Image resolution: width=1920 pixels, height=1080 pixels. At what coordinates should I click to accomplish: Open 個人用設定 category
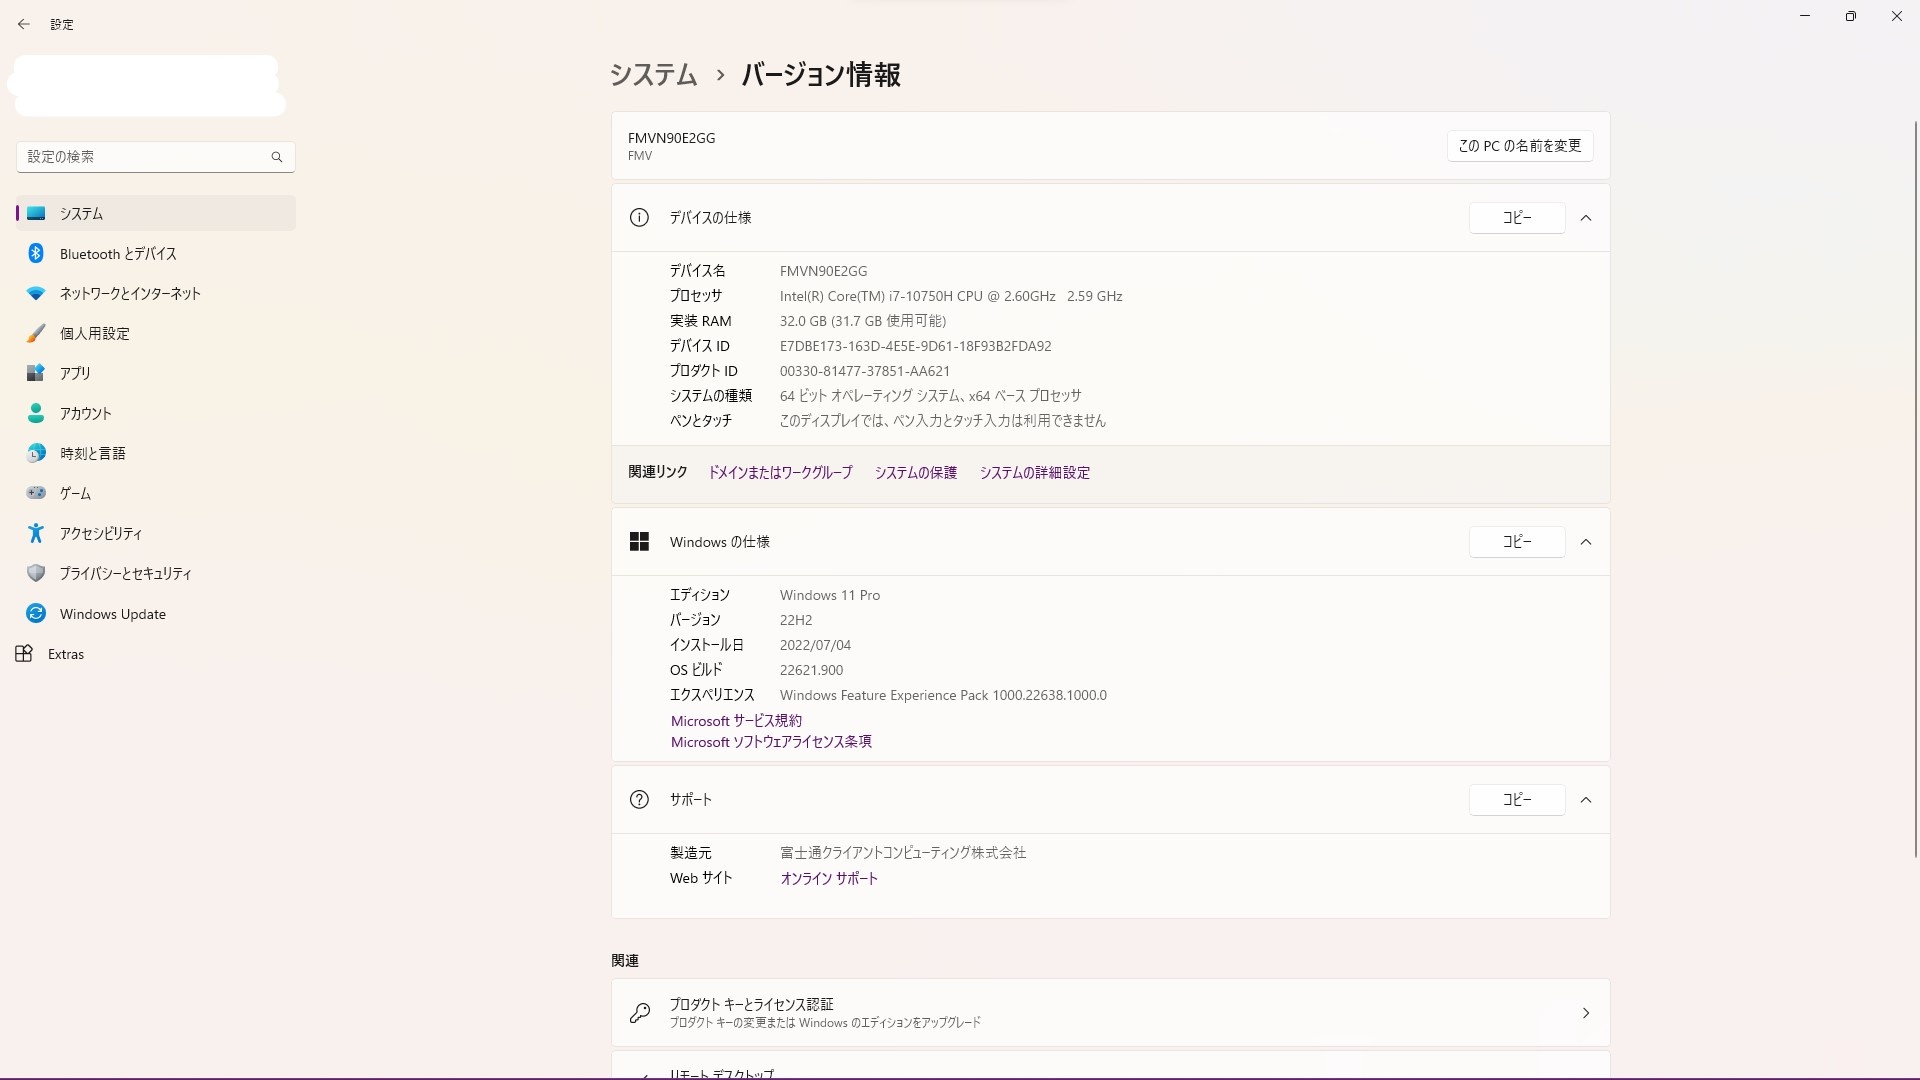156,333
